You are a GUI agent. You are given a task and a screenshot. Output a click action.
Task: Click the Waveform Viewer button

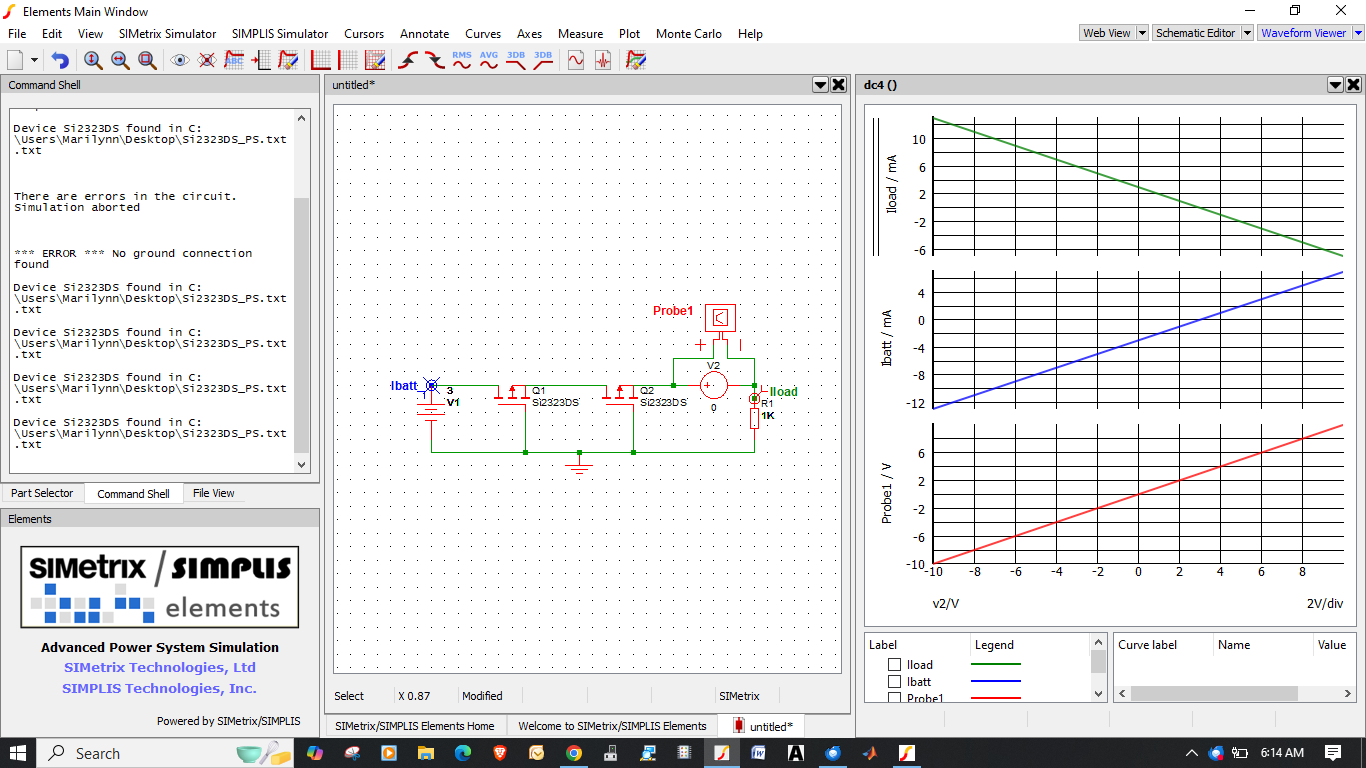coord(1303,33)
